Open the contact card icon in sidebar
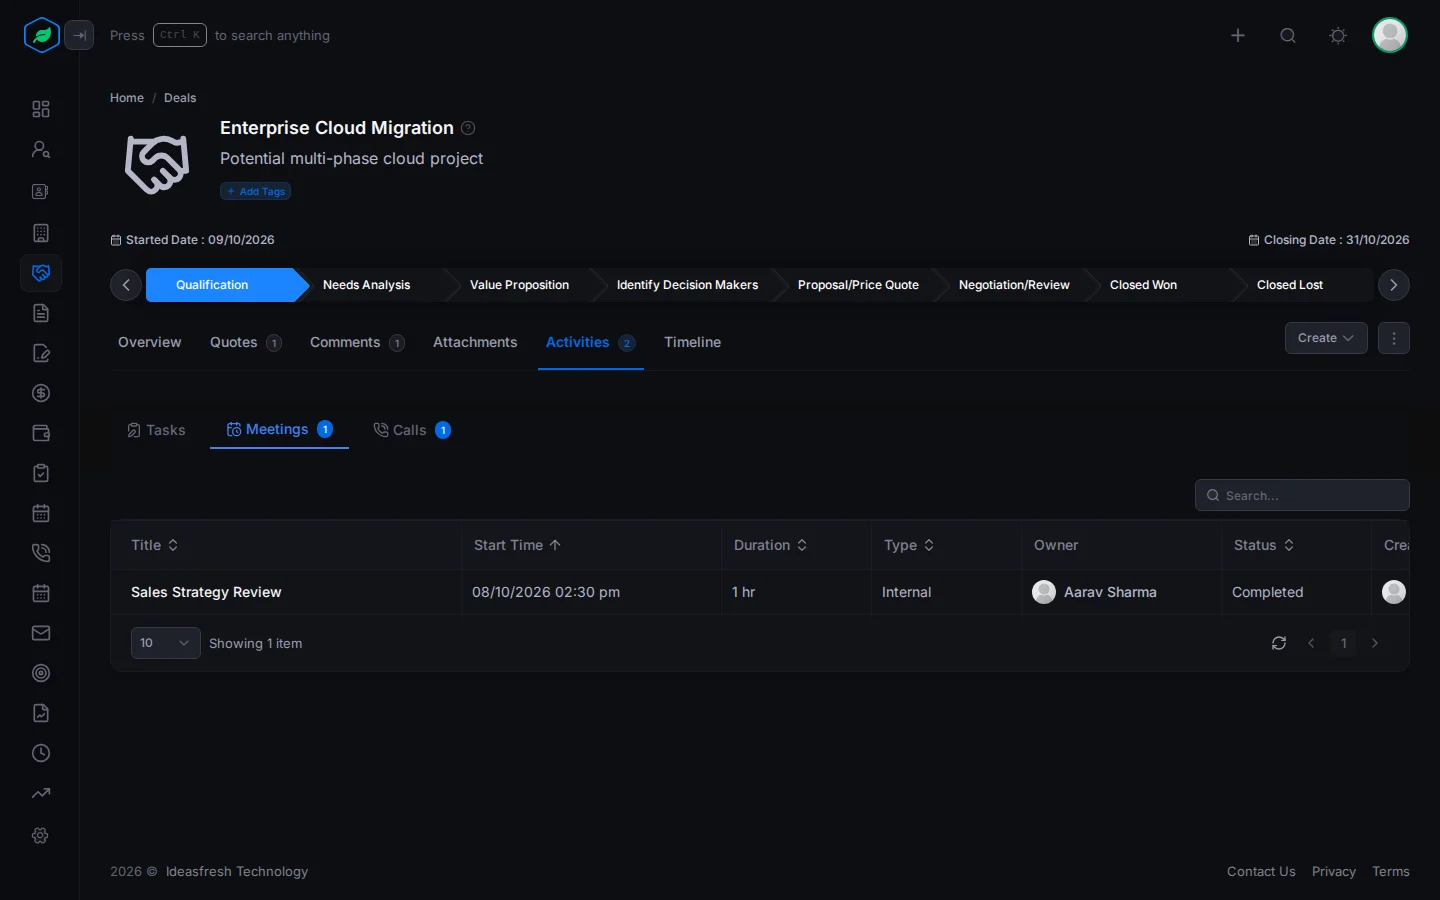Screen dimensions: 1440x900 (41, 191)
